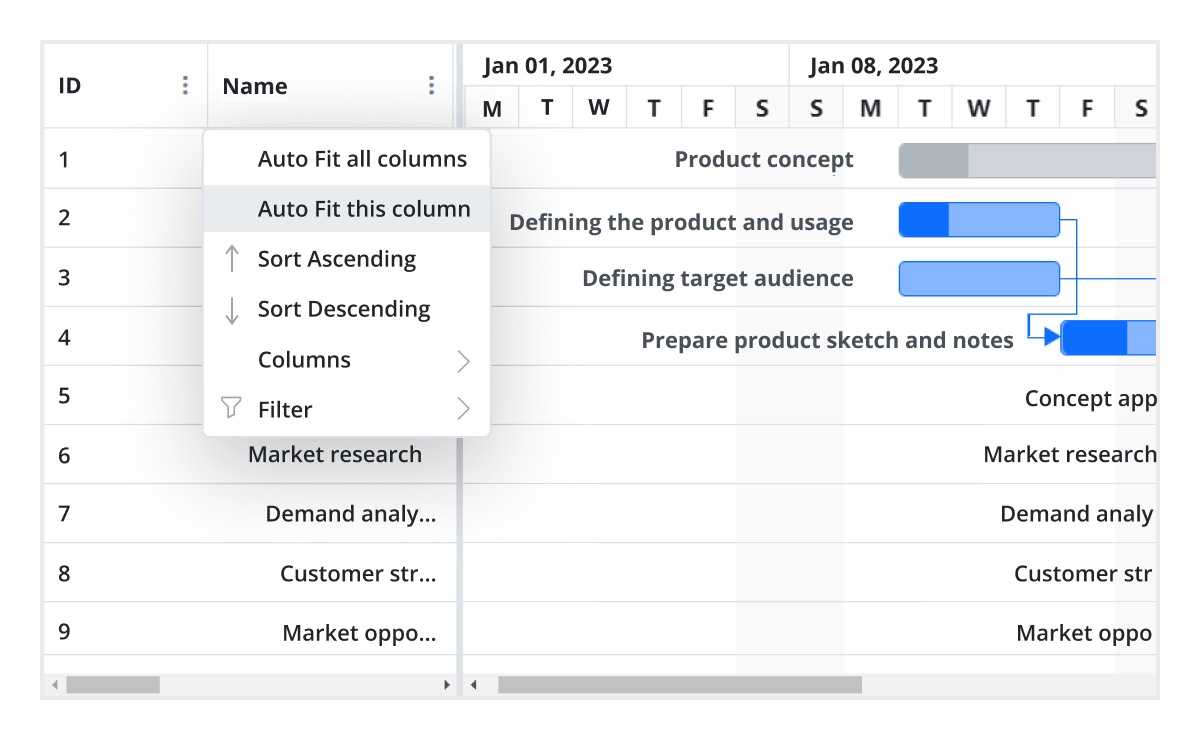Click the chart horizontal scrollbar thumb
1200x740 pixels.
[x=680, y=685]
